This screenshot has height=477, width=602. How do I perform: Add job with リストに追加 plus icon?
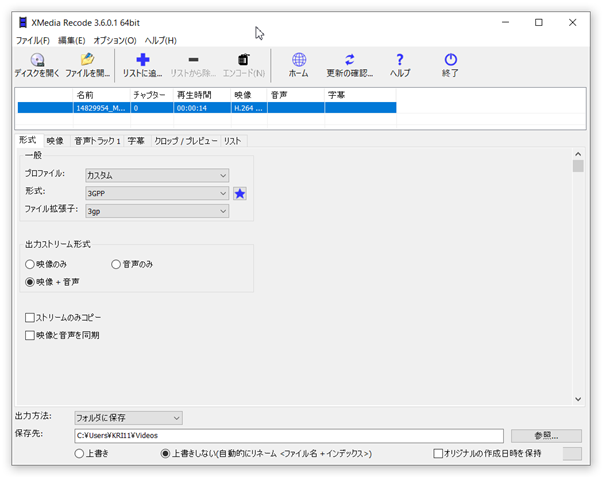coord(142,65)
